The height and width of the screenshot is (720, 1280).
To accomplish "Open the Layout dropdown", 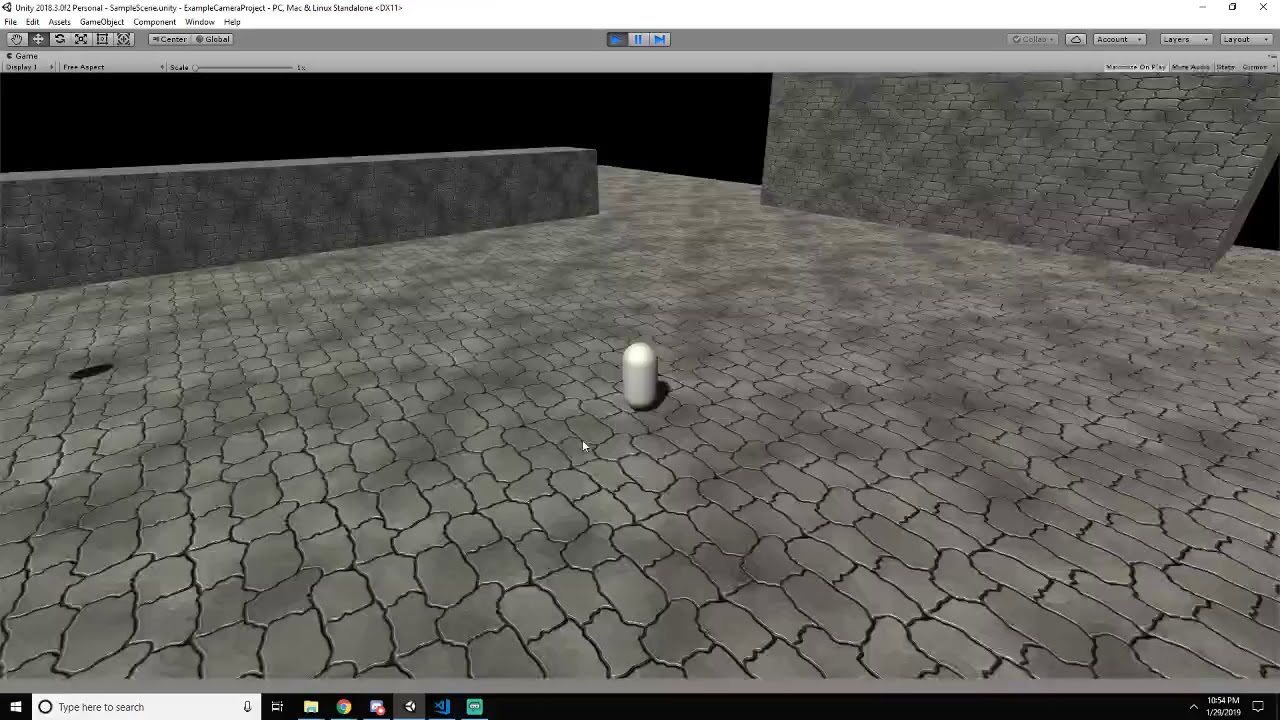I will click(1245, 39).
